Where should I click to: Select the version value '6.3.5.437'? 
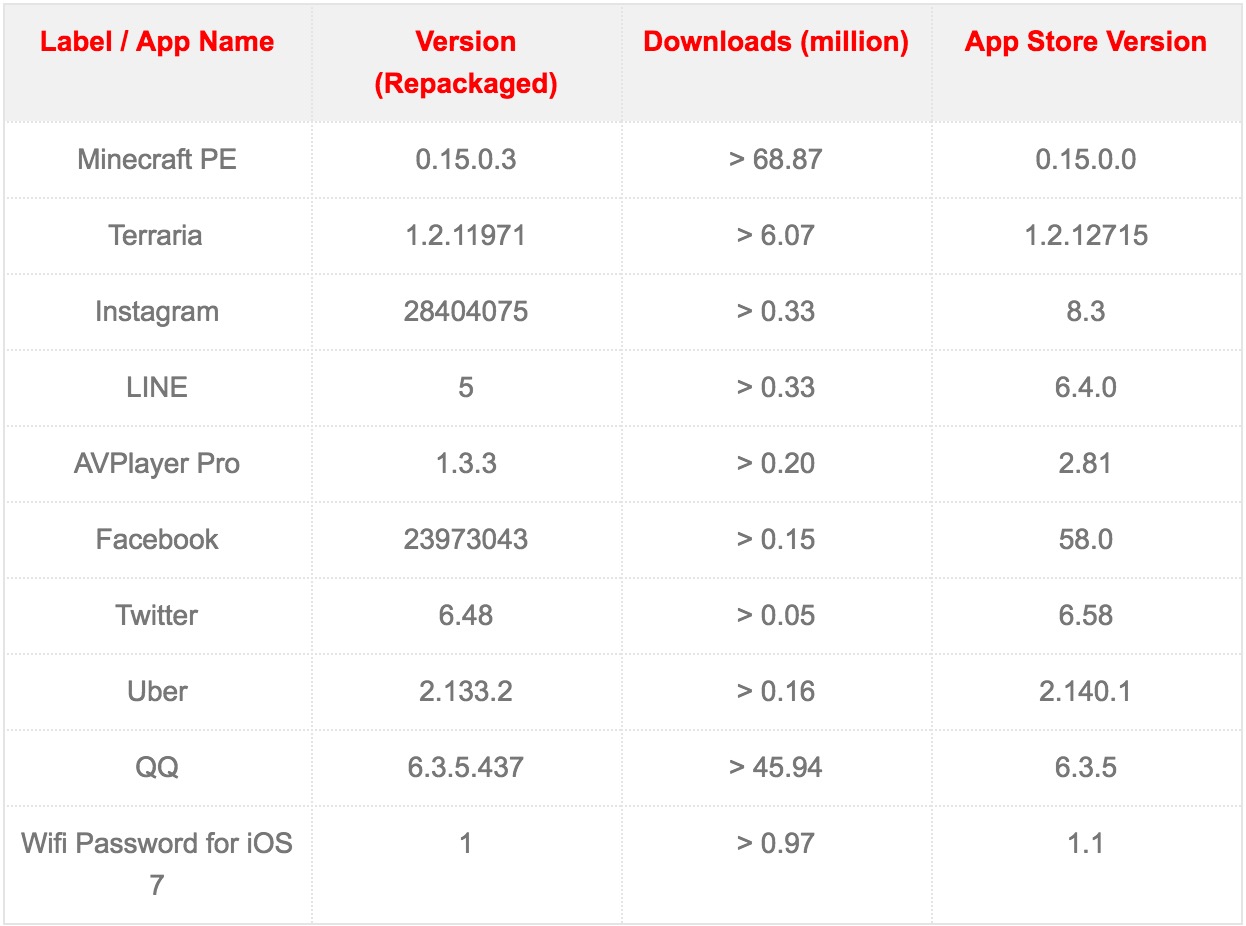466,767
